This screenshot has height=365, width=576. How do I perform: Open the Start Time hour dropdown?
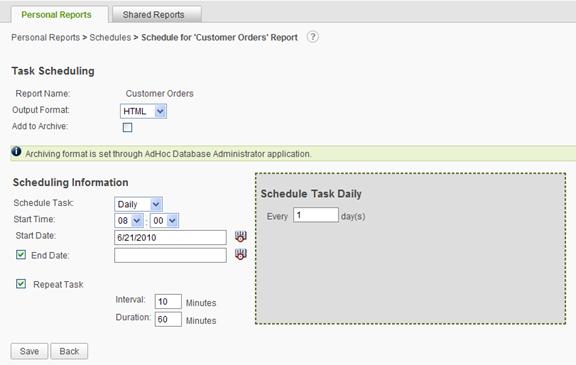pos(129,221)
